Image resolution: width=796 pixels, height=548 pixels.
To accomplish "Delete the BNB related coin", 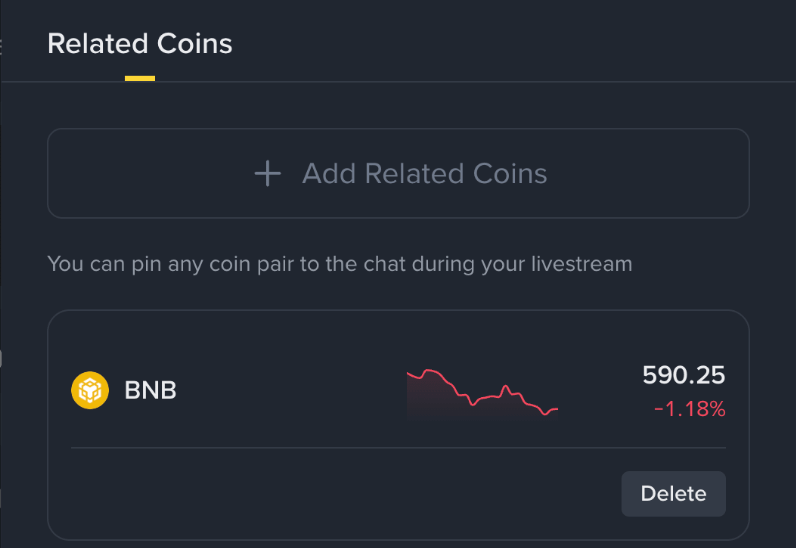I will pyautogui.click(x=673, y=494).
